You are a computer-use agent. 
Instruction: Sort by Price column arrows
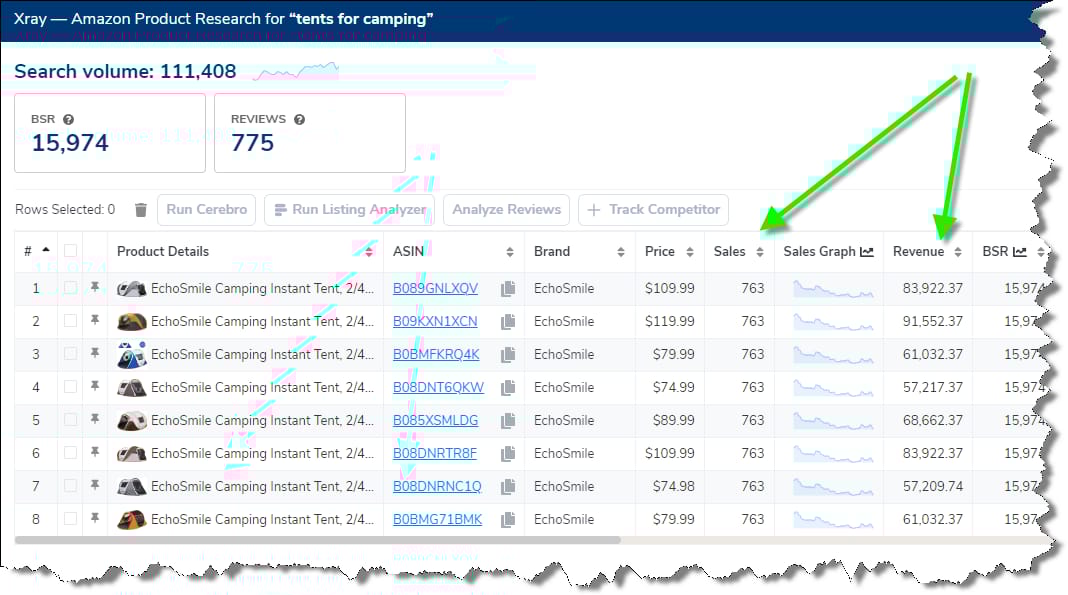(689, 252)
